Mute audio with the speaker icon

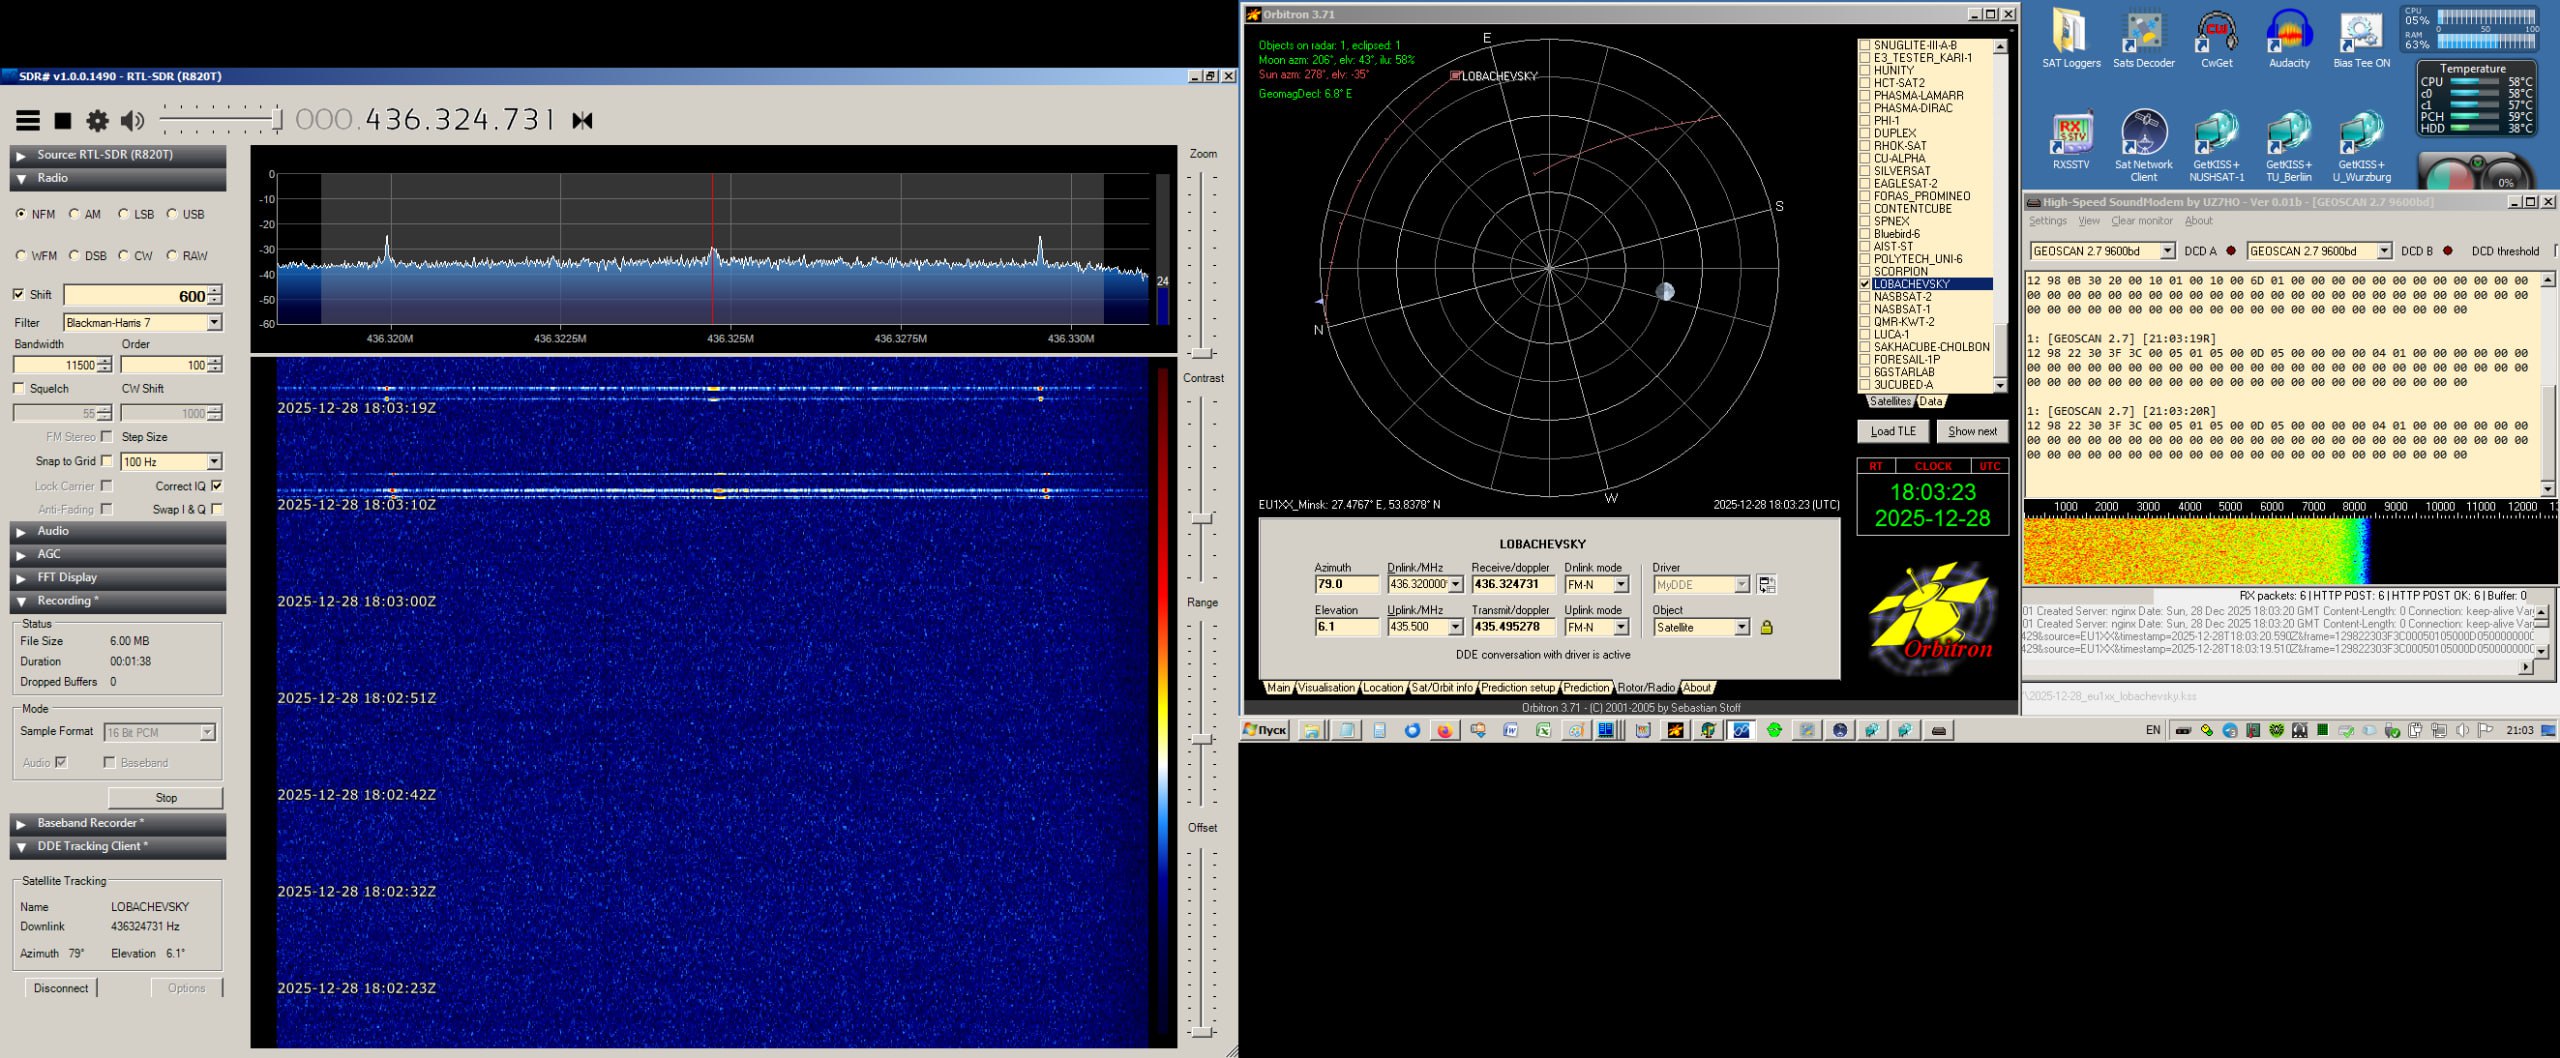(131, 121)
